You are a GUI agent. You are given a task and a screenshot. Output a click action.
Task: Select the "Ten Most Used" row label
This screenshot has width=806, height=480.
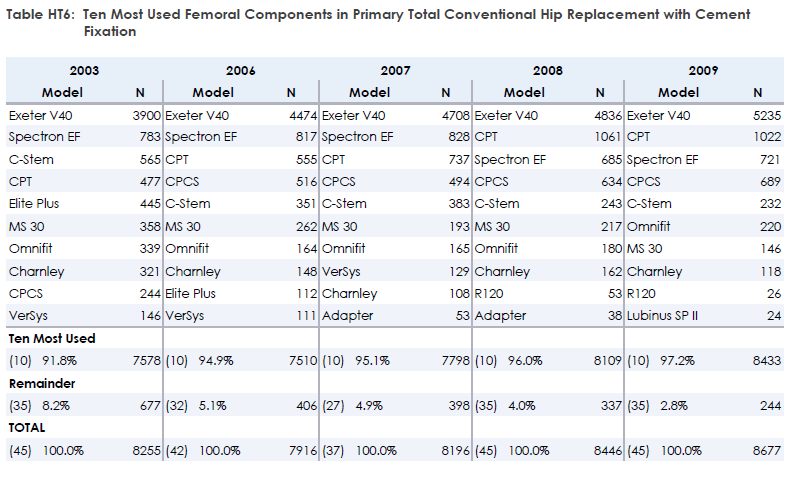point(52,339)
